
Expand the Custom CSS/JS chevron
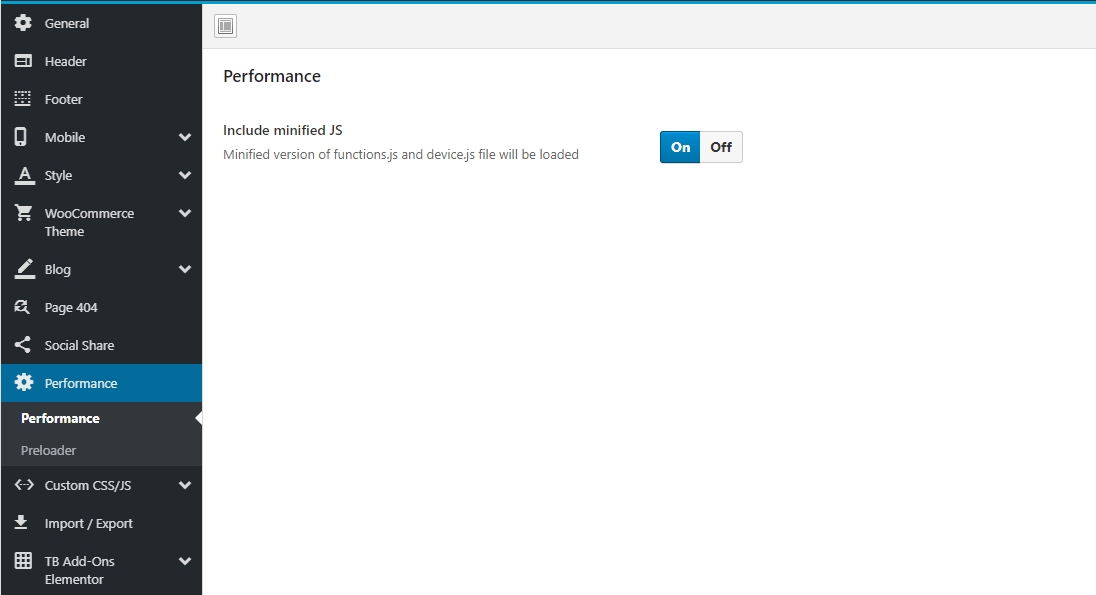click(185, 485)
